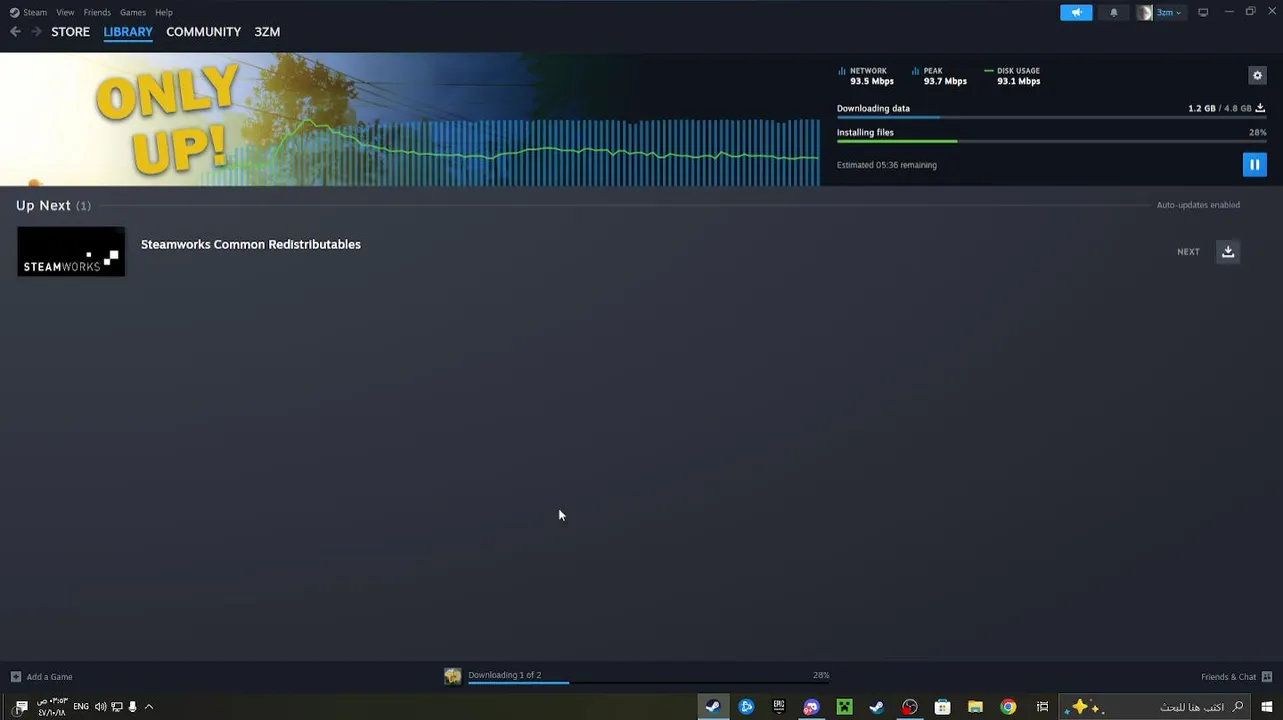Open File Explorer from the taskbar
The height and width of the screenshot is (720, 1283).
975,707
